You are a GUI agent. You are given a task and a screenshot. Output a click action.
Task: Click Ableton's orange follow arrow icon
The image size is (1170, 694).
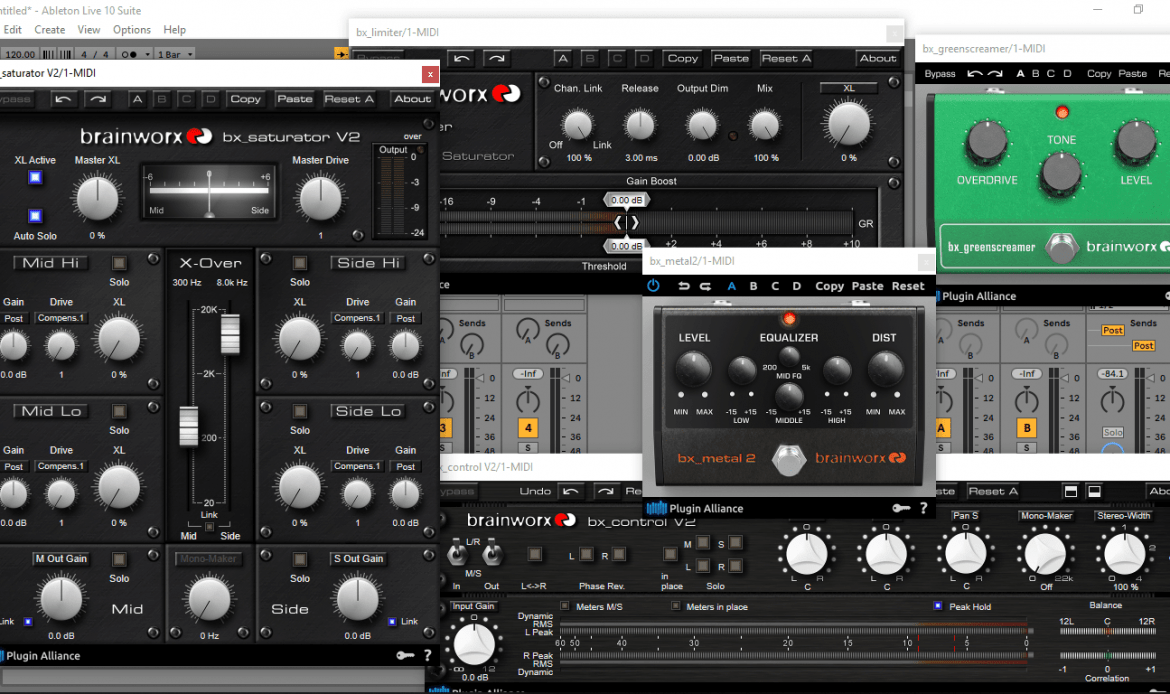(x=341, y=54)
